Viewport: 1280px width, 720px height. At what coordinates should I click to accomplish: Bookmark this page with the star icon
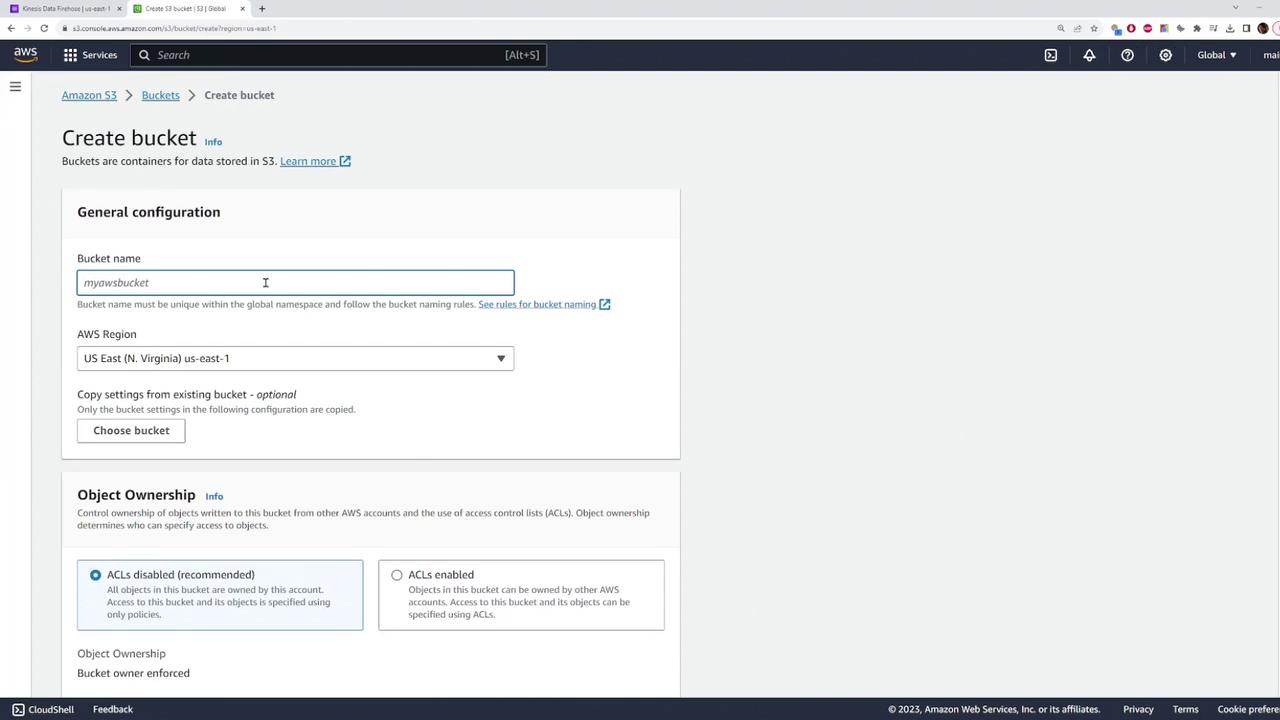[1094, 28]
